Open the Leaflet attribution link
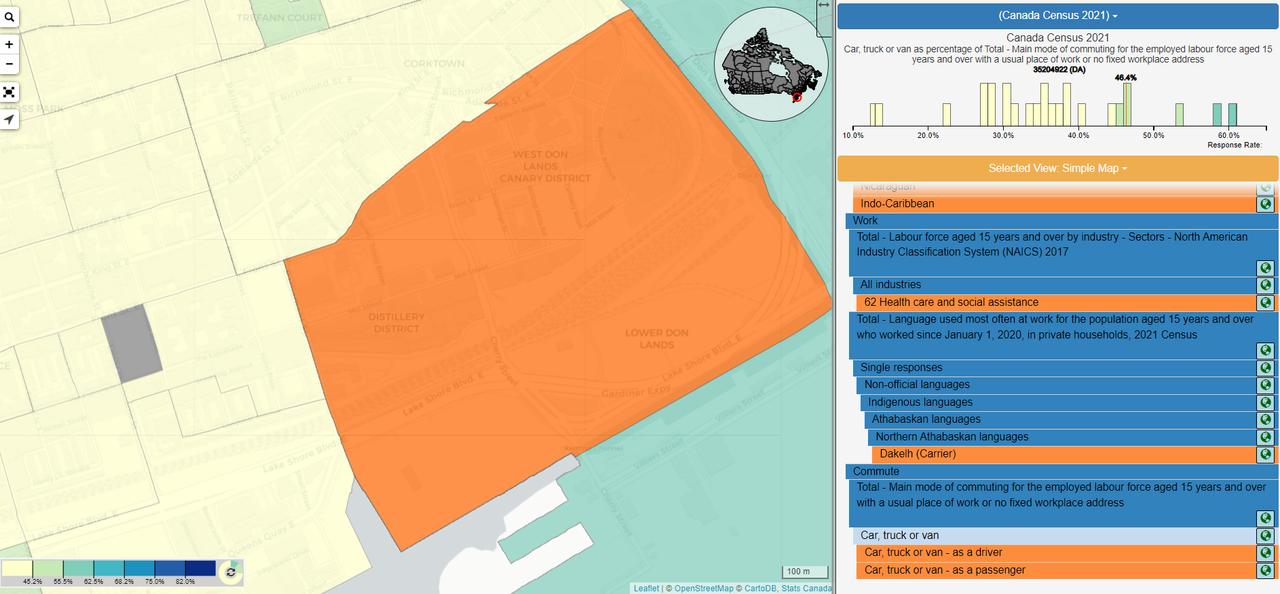Viewport: 1280px width, 594px height. pos(646,588)
